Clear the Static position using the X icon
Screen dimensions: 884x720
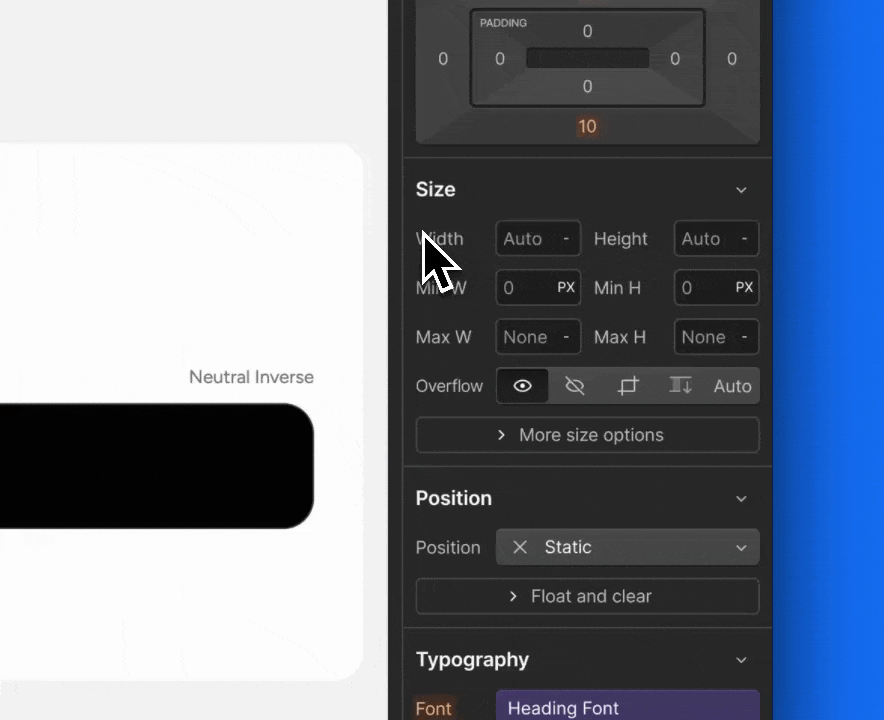coord(519,547)
